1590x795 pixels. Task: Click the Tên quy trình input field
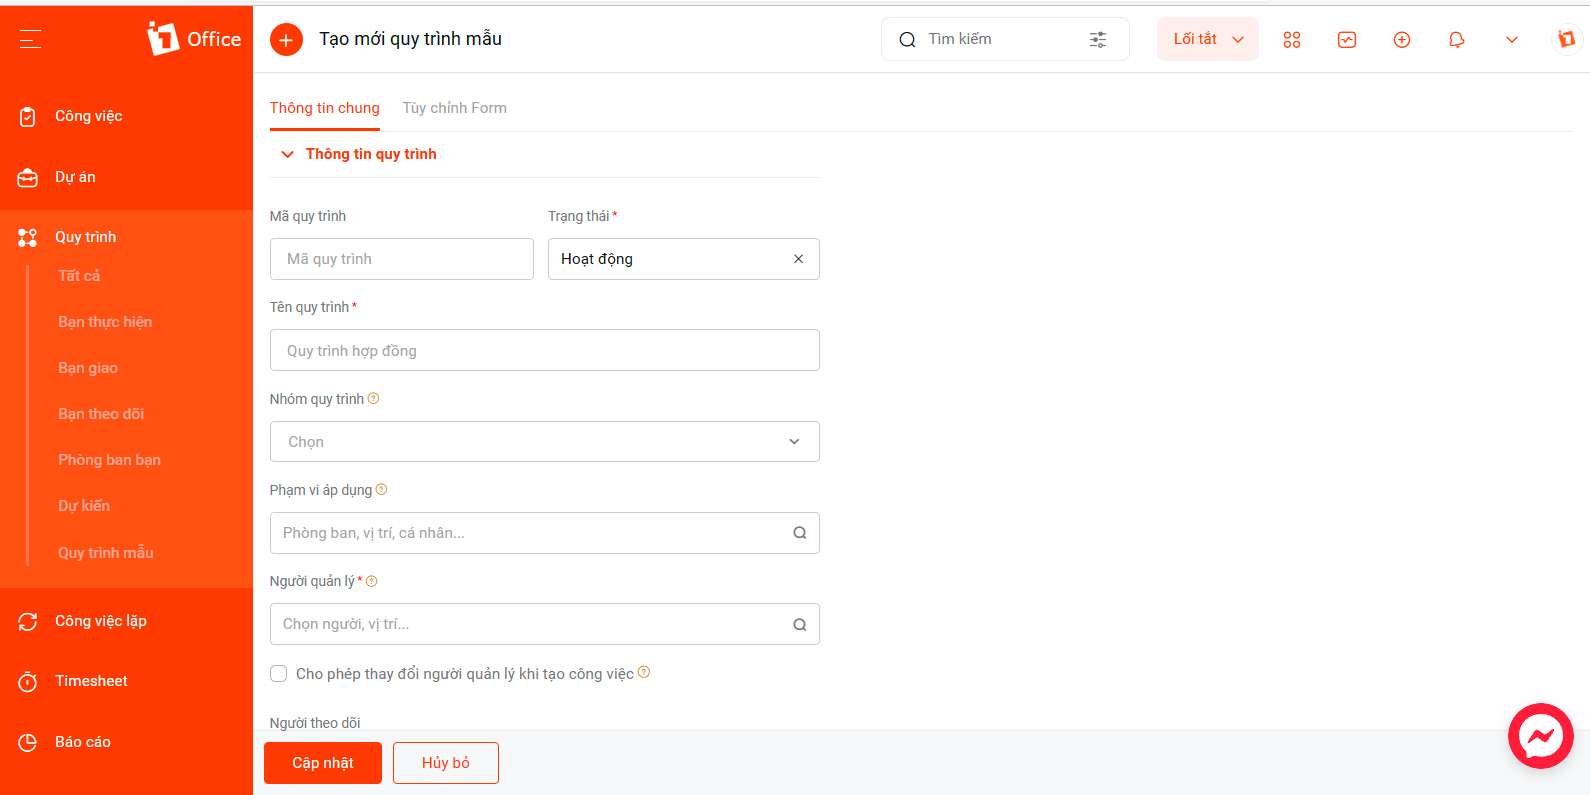pos(545,350)
